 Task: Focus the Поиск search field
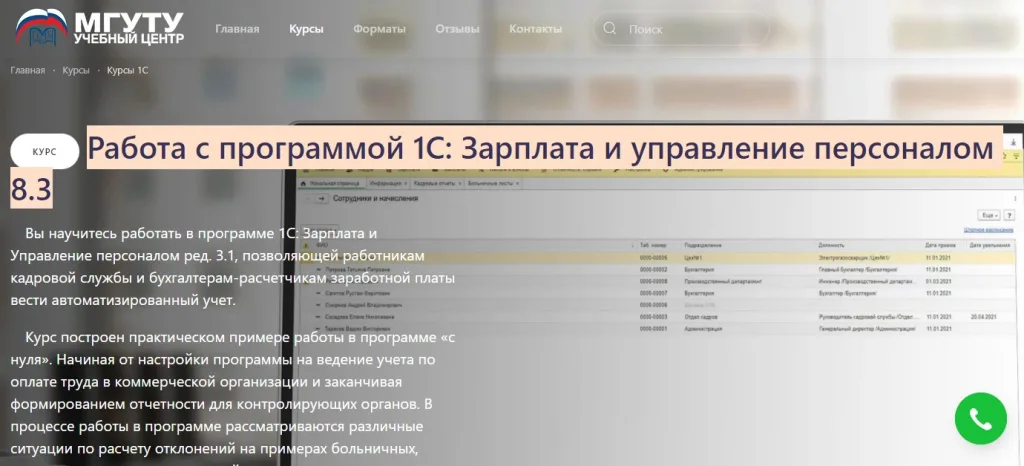click(681, 29)
